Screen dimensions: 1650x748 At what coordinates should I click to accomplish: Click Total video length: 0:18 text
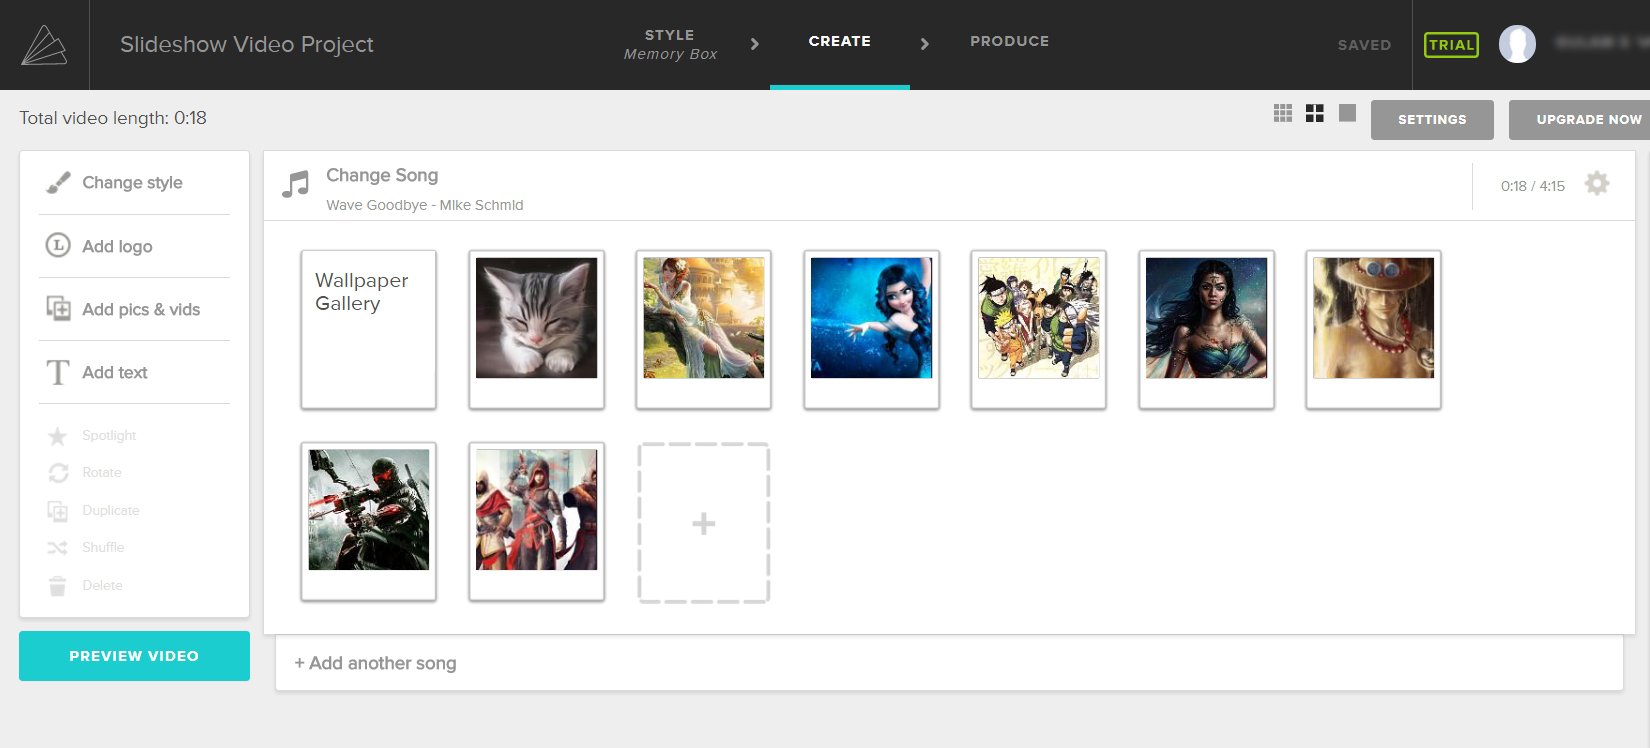click(x=113, y=118)
